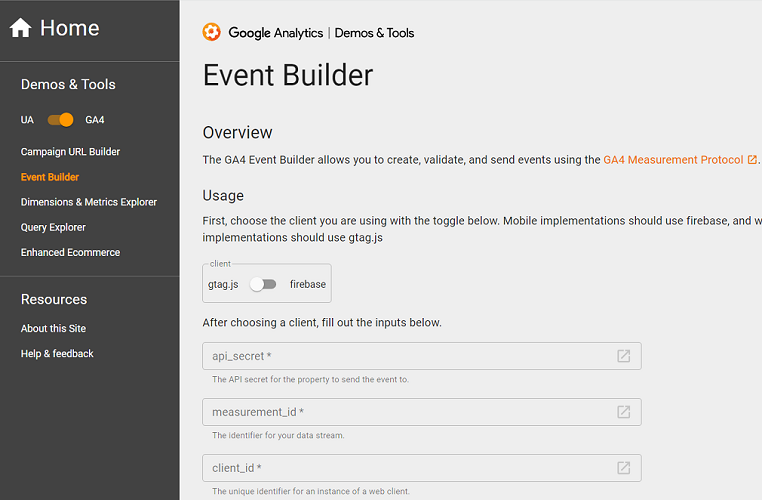
Task: Click the gtag.js label
Action: pyautogui.click(x=223, y=284)
